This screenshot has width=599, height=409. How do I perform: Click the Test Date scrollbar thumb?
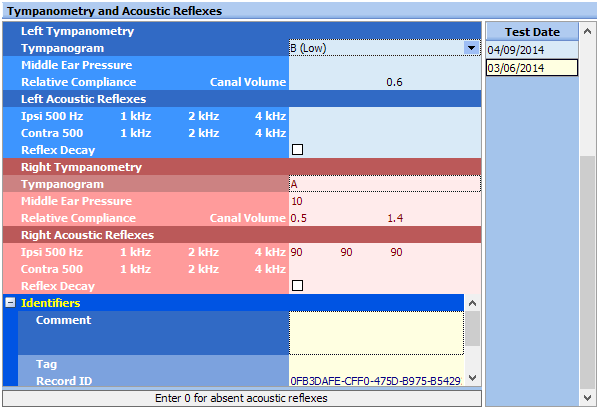tap(588, 273)
